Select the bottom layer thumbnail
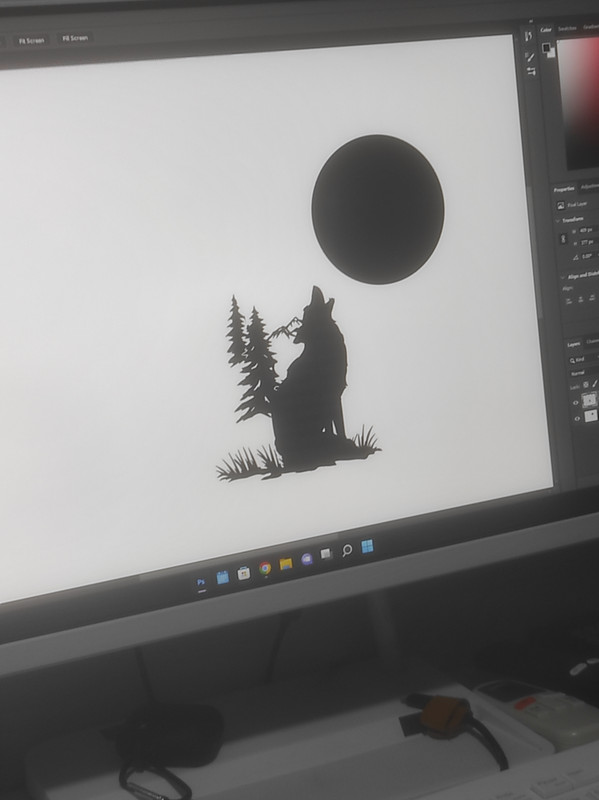The image size is (599, 800). click(591, 416)
